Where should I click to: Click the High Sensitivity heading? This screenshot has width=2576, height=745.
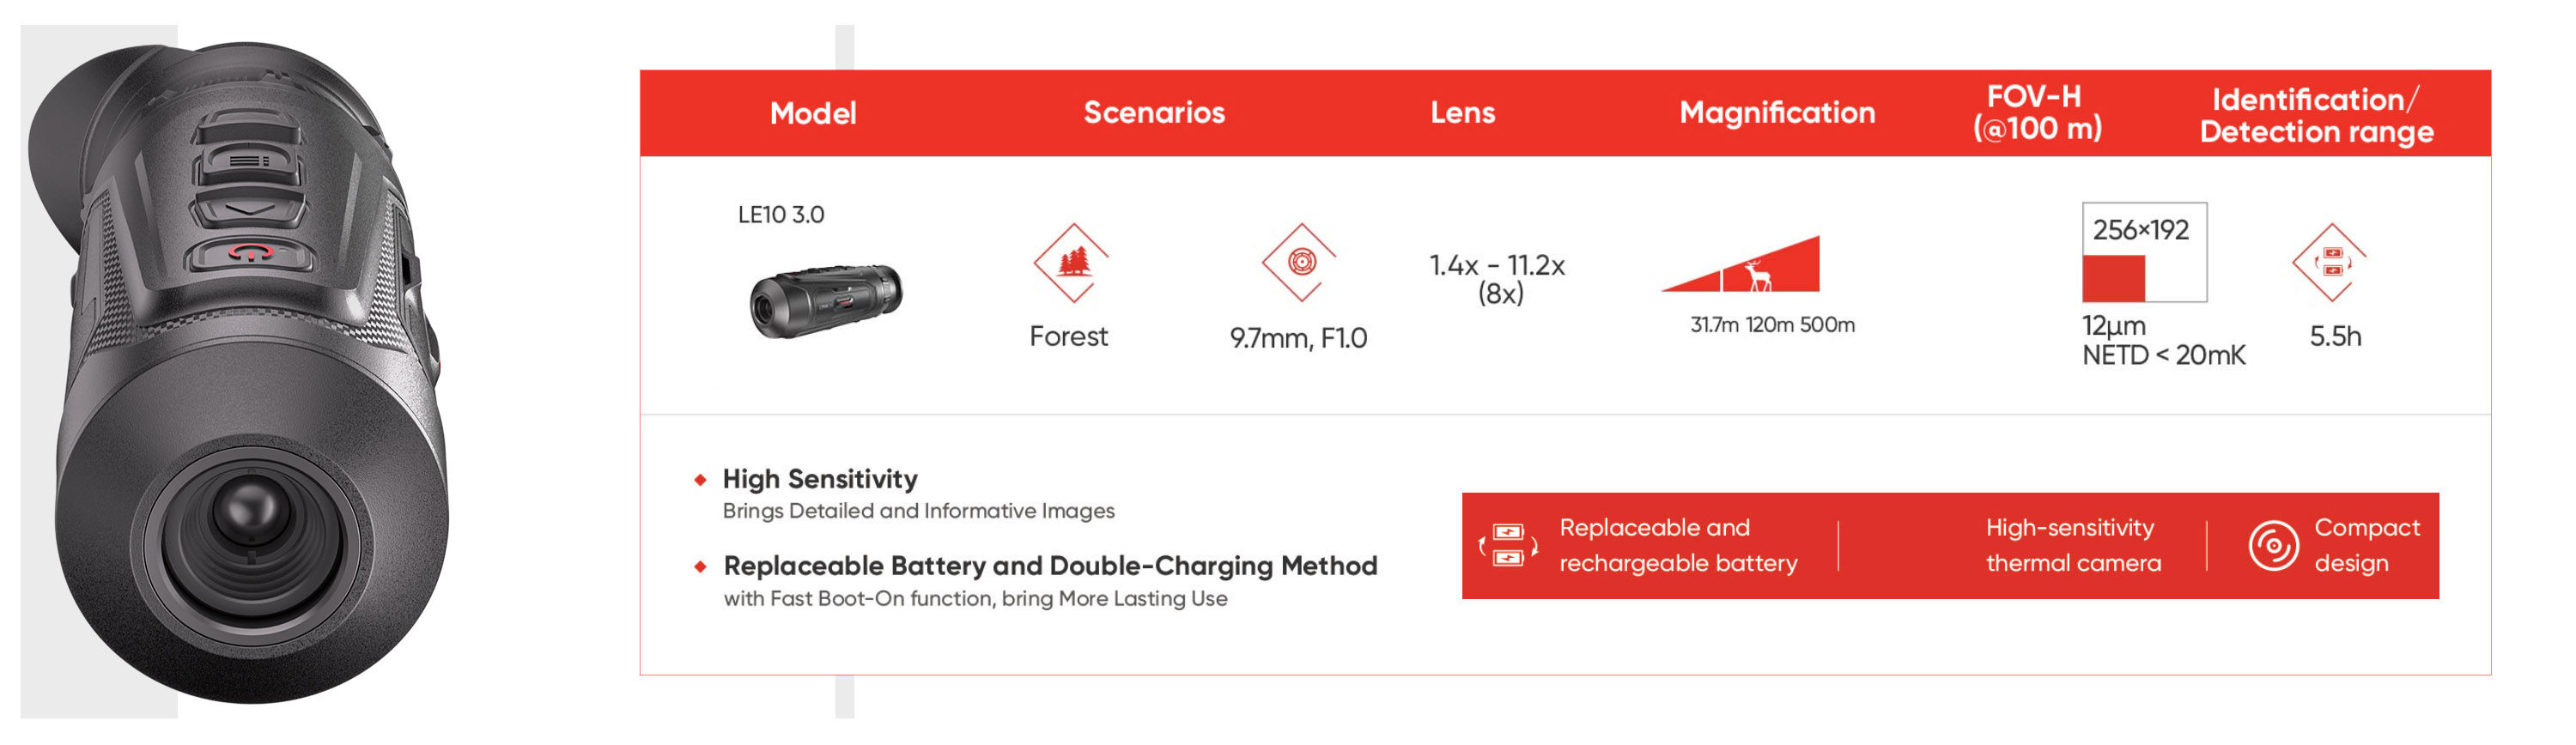click(x=819, y=479)
